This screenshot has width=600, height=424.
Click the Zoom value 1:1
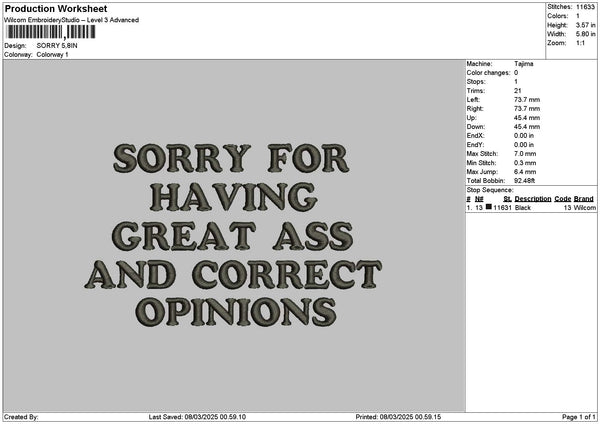point(580,43)
